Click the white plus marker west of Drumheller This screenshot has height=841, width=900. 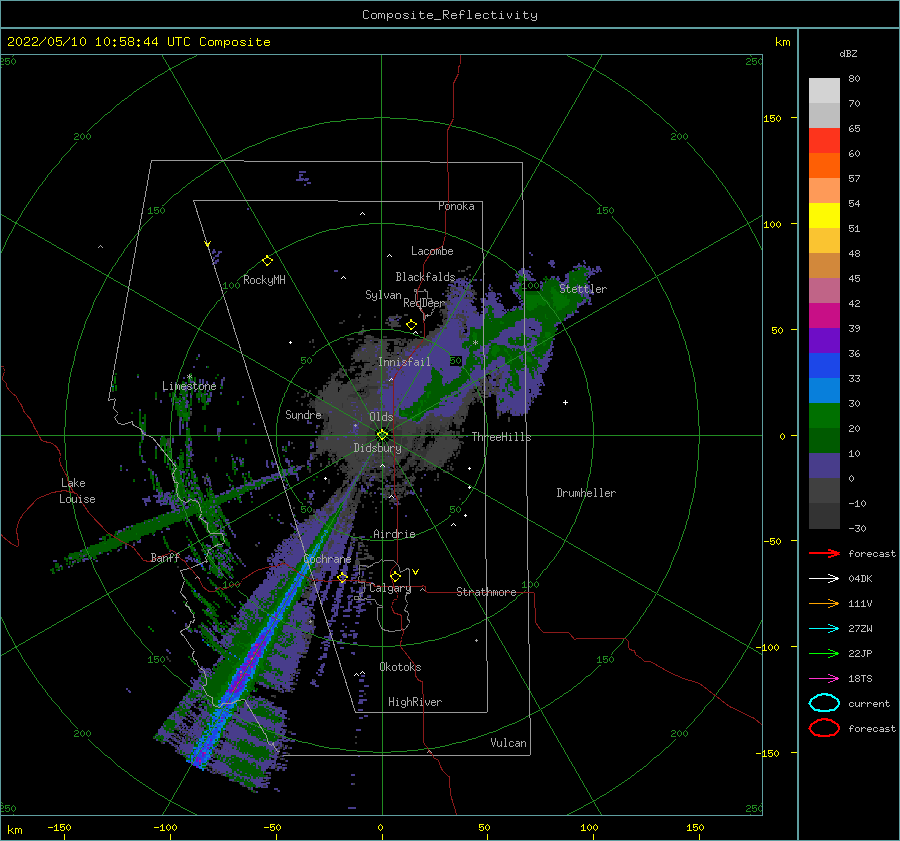pyautogui.click(x=565, y=402)
